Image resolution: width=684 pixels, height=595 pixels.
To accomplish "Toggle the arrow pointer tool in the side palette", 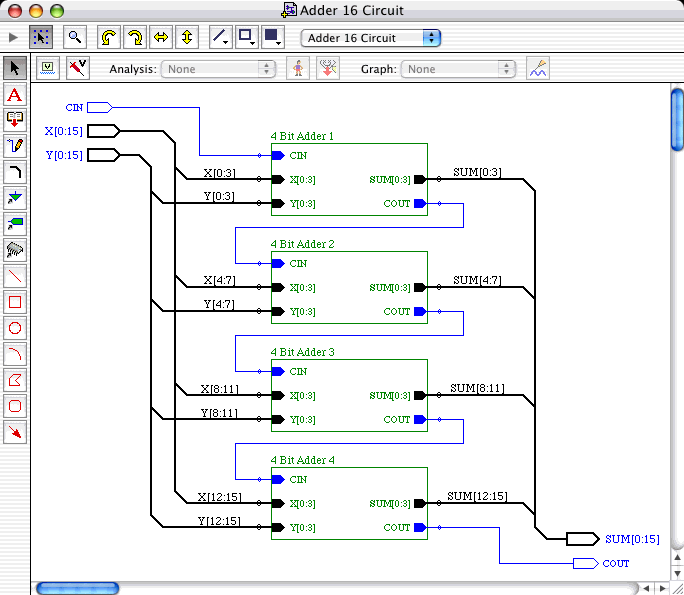I will pyautogui.click(x=15, y=69).
